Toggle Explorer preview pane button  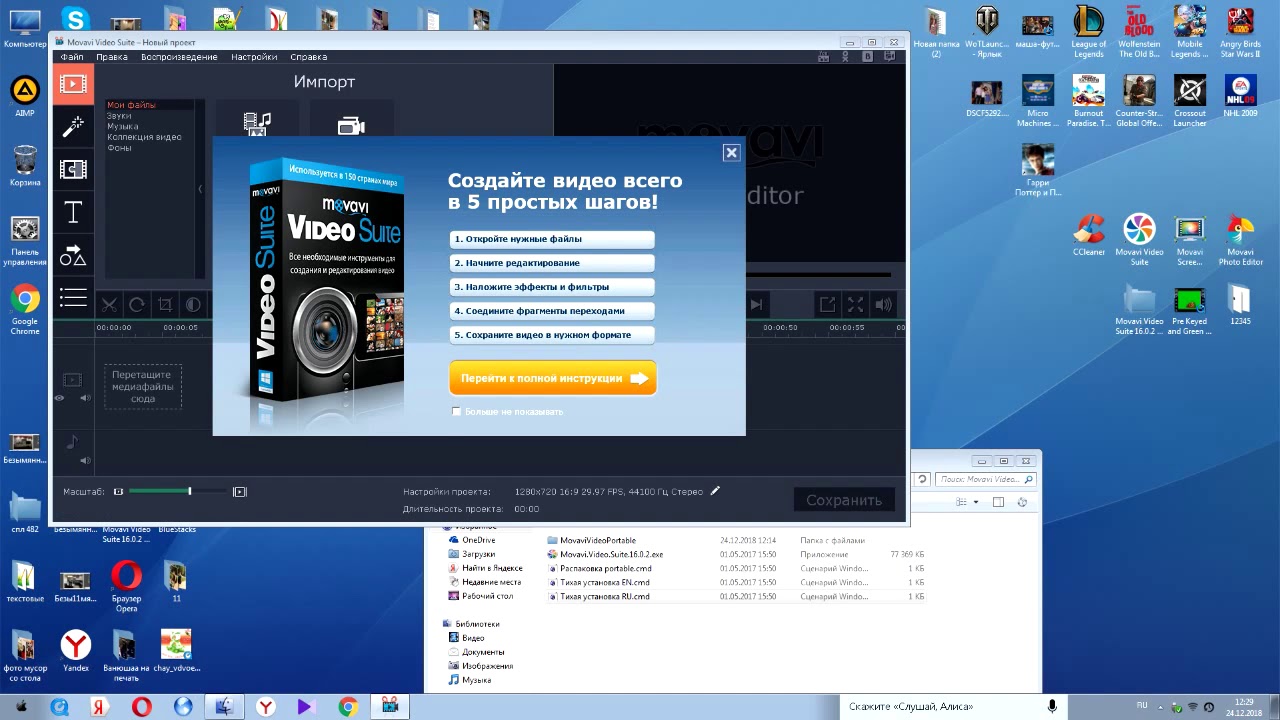tap(998, 502)
